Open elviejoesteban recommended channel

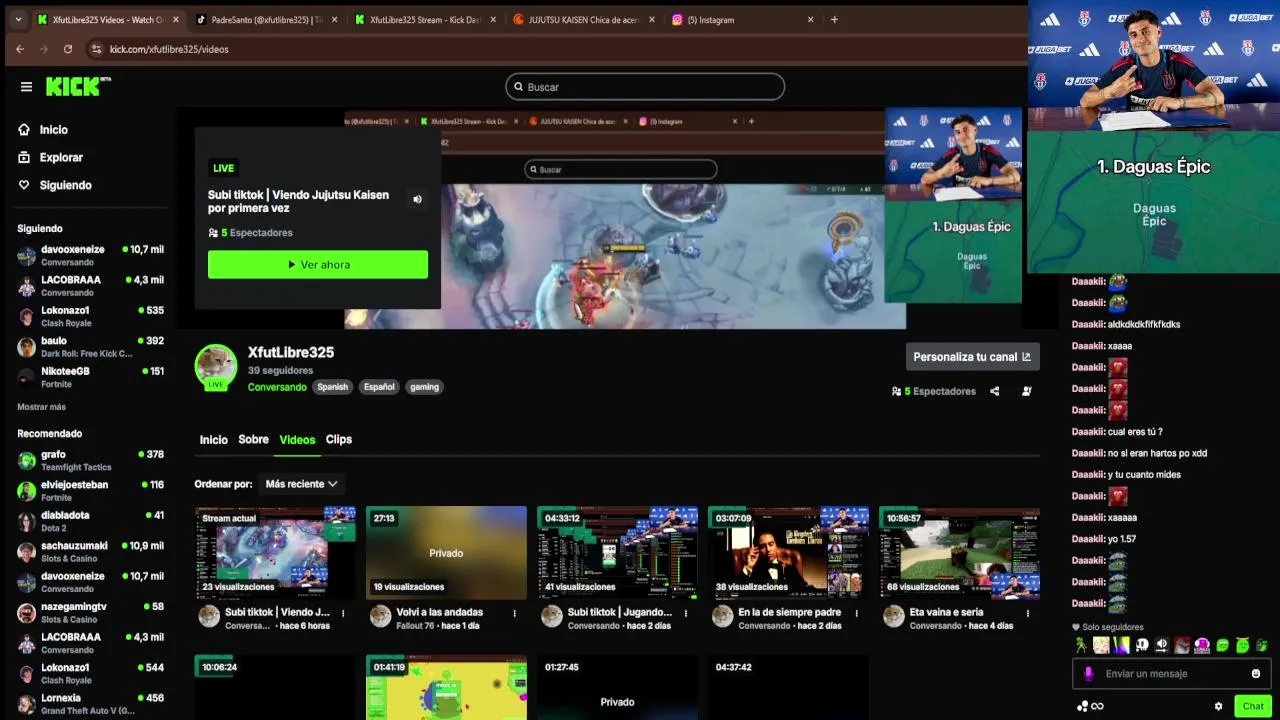coord(90,490)
